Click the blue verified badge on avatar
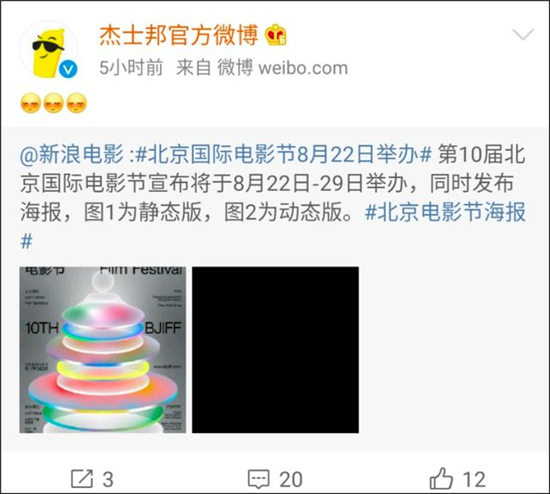The width and height of the screenshot is (550, 494). tap(68, 69)
